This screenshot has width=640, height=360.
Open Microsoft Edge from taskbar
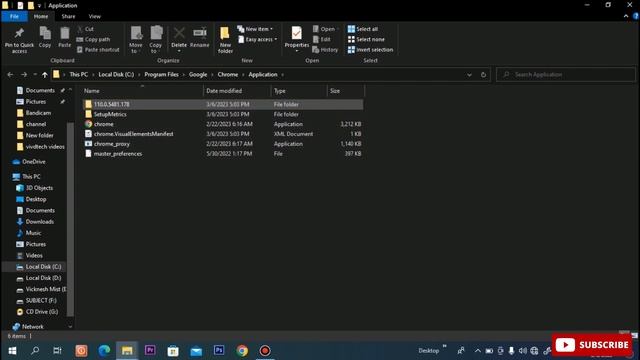point(104,351)
